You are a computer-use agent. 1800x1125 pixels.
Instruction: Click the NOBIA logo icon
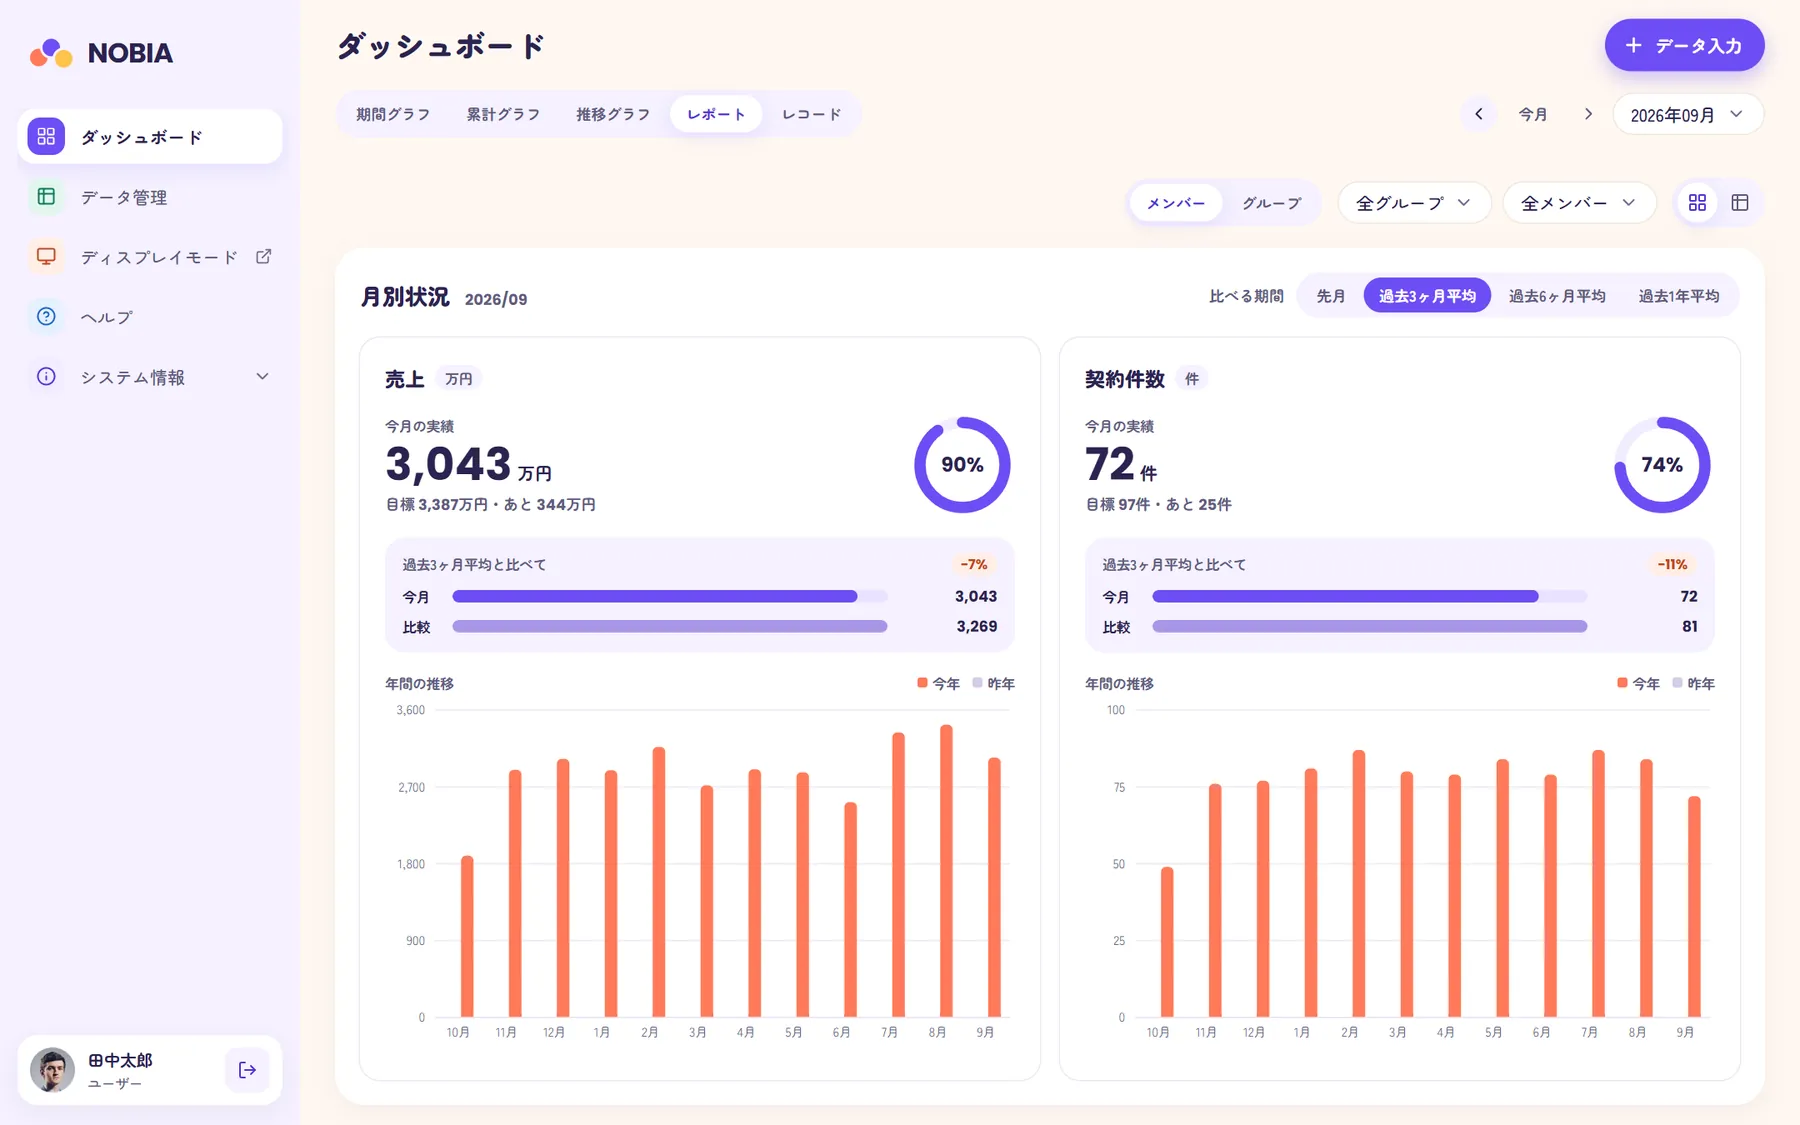(51, 53)
